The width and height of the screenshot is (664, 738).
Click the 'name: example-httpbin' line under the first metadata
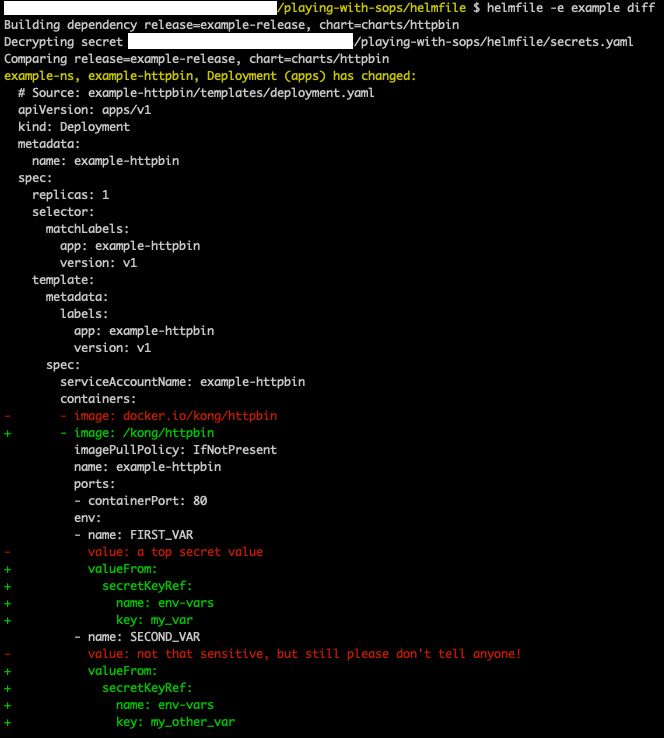(x=105, y=160)
